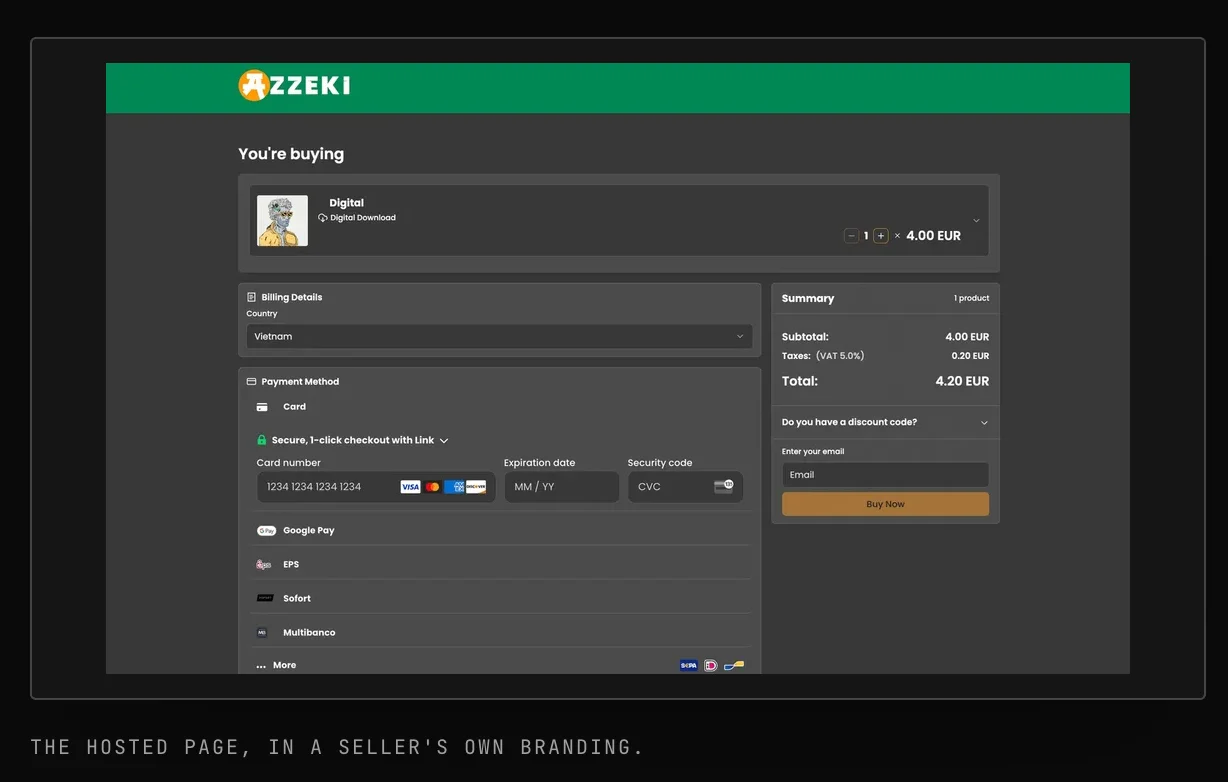Click the Buy Now button
Screen dimensions: 1228x782
pos(885,504)
